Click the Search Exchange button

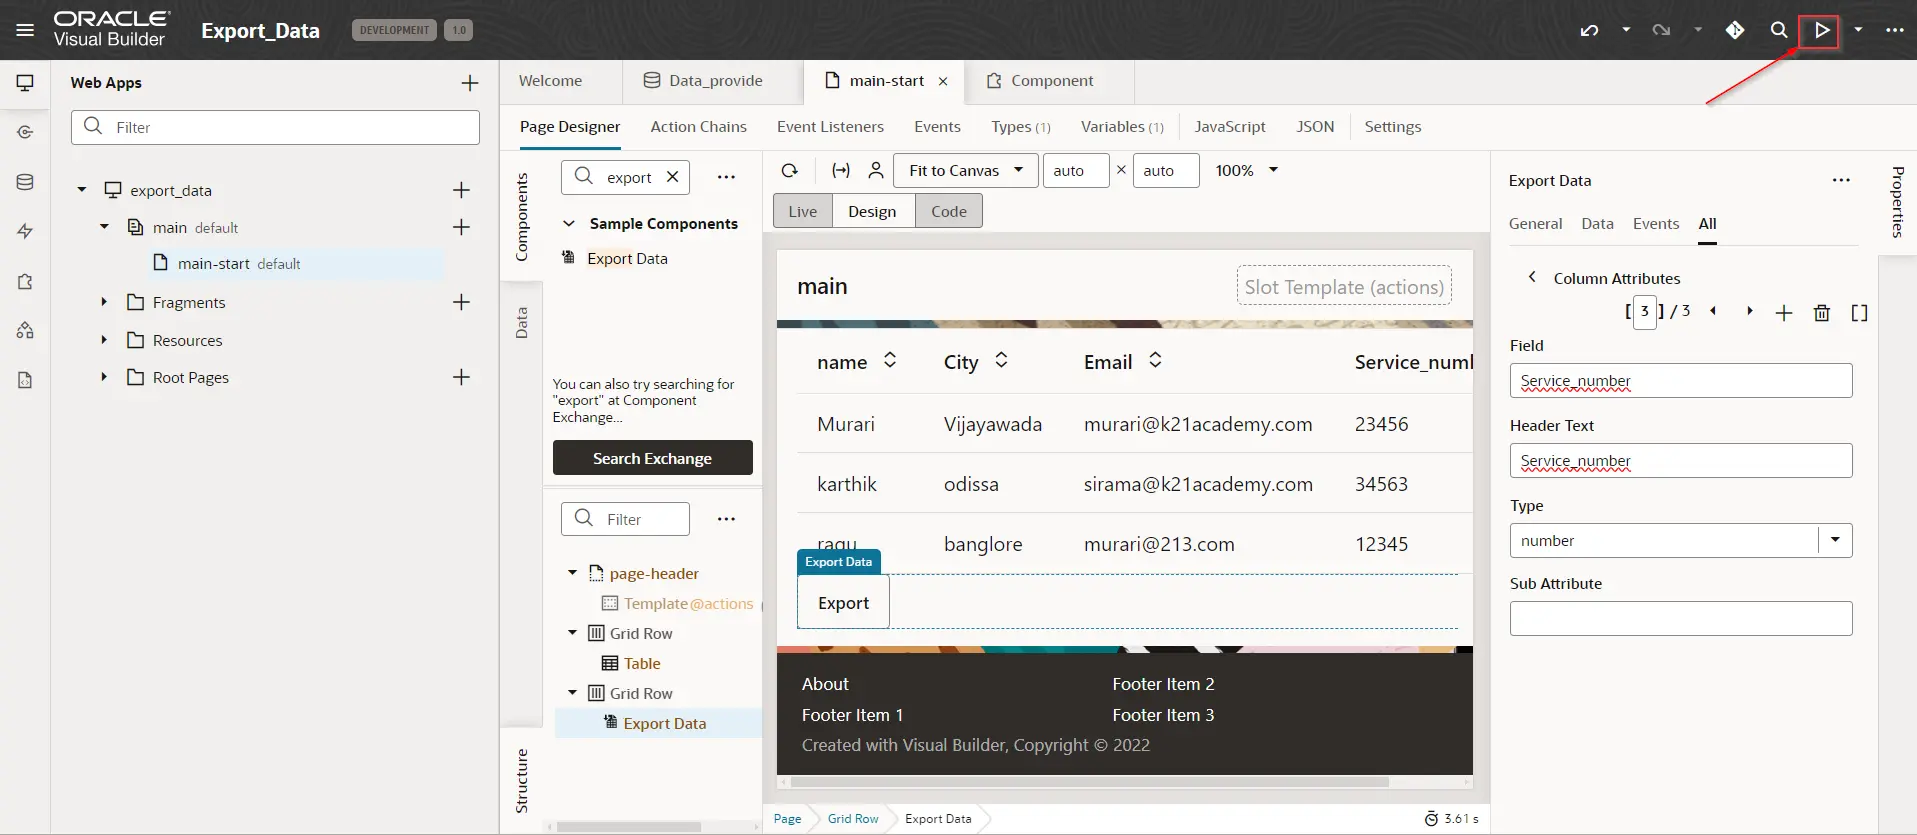click(x=653, y=458)
